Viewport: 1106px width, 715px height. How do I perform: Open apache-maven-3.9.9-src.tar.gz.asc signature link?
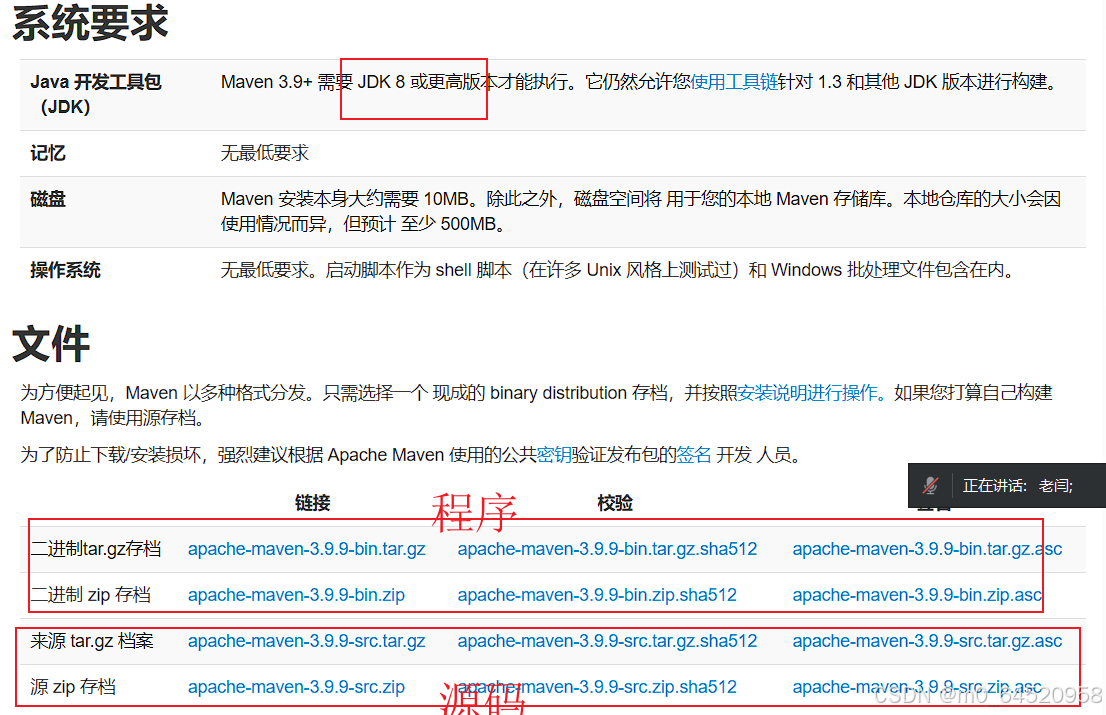[x=928, y=641]
